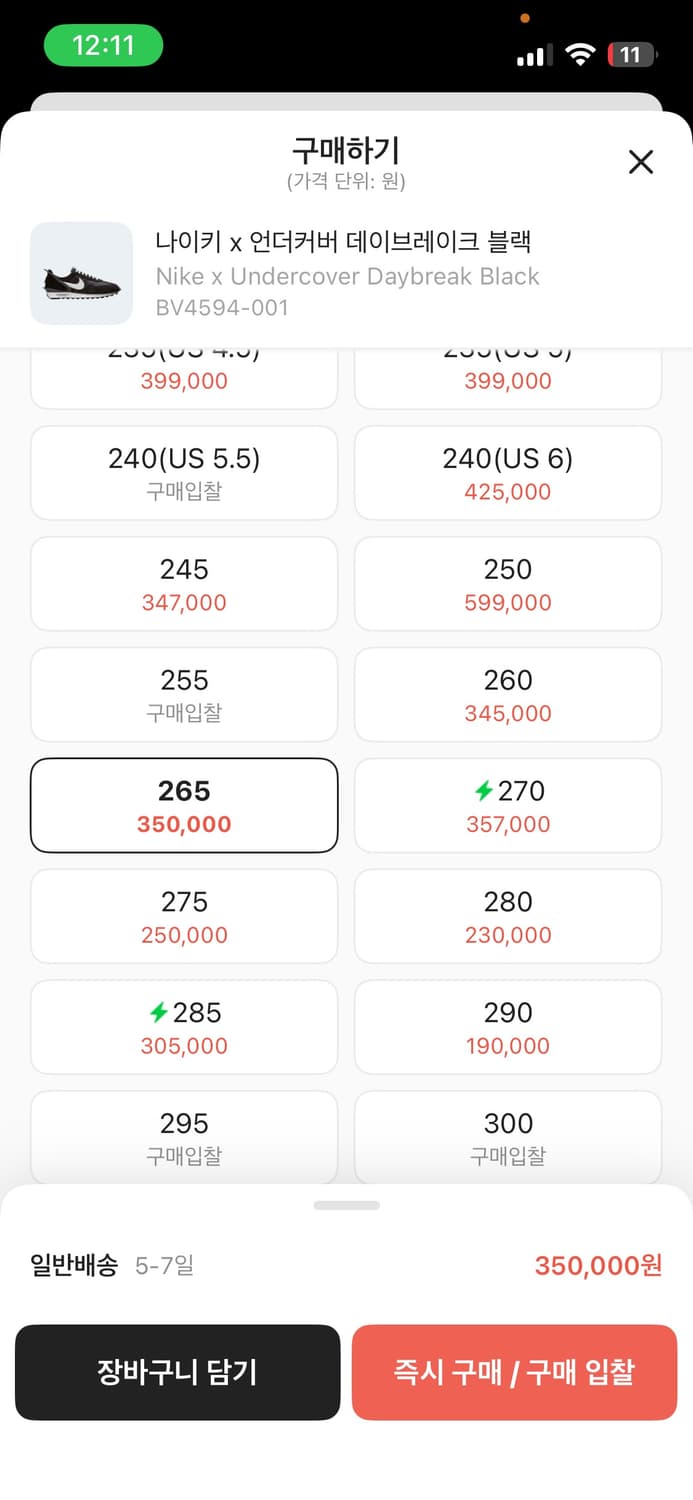This screenshot has width=693, height=1500.
Task: Select size 255 marked 구매입찰
Action: point(184,694)
